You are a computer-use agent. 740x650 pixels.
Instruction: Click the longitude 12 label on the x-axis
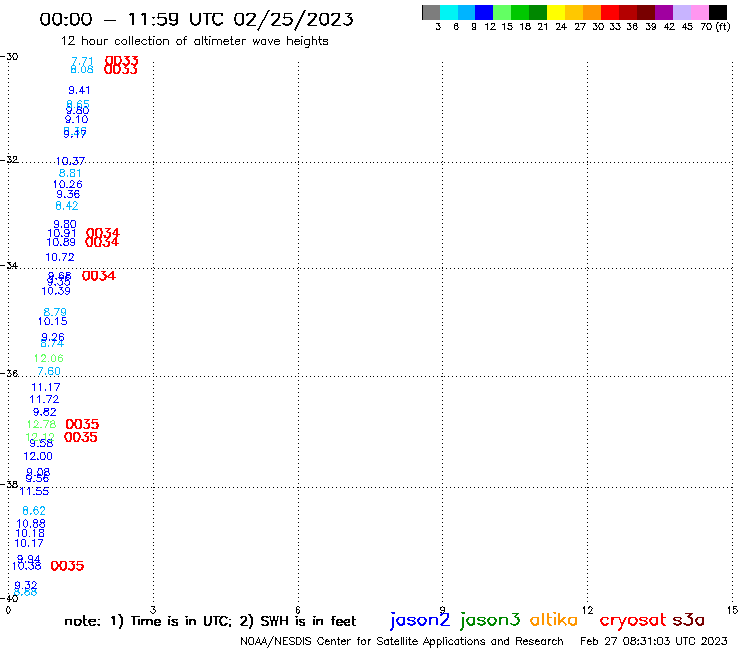click(x=587, y=610)
